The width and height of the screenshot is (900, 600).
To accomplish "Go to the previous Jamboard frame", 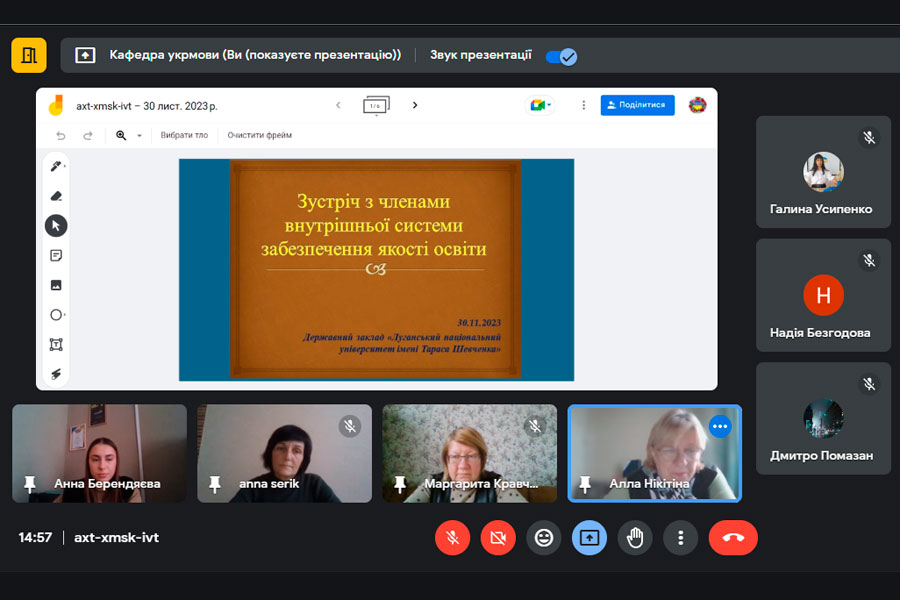I will pos(338,105).
